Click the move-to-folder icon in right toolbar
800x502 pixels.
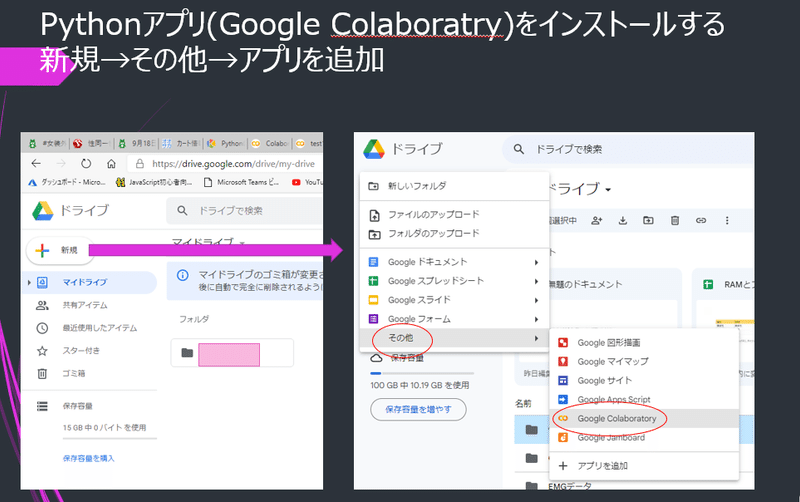(648, 220)
